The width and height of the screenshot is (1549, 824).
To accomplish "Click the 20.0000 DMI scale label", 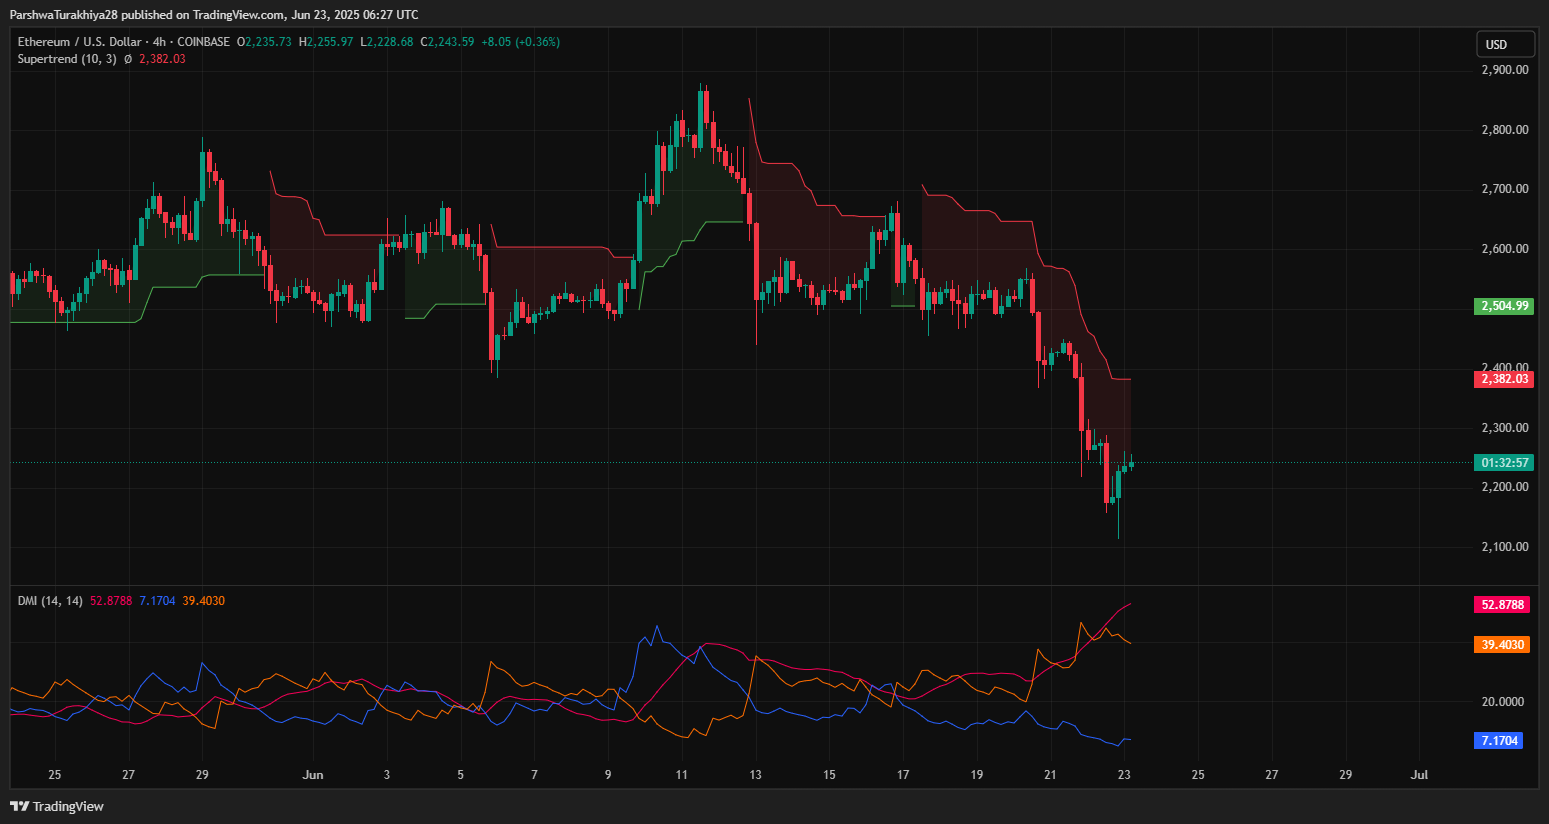I will 1502,702.
